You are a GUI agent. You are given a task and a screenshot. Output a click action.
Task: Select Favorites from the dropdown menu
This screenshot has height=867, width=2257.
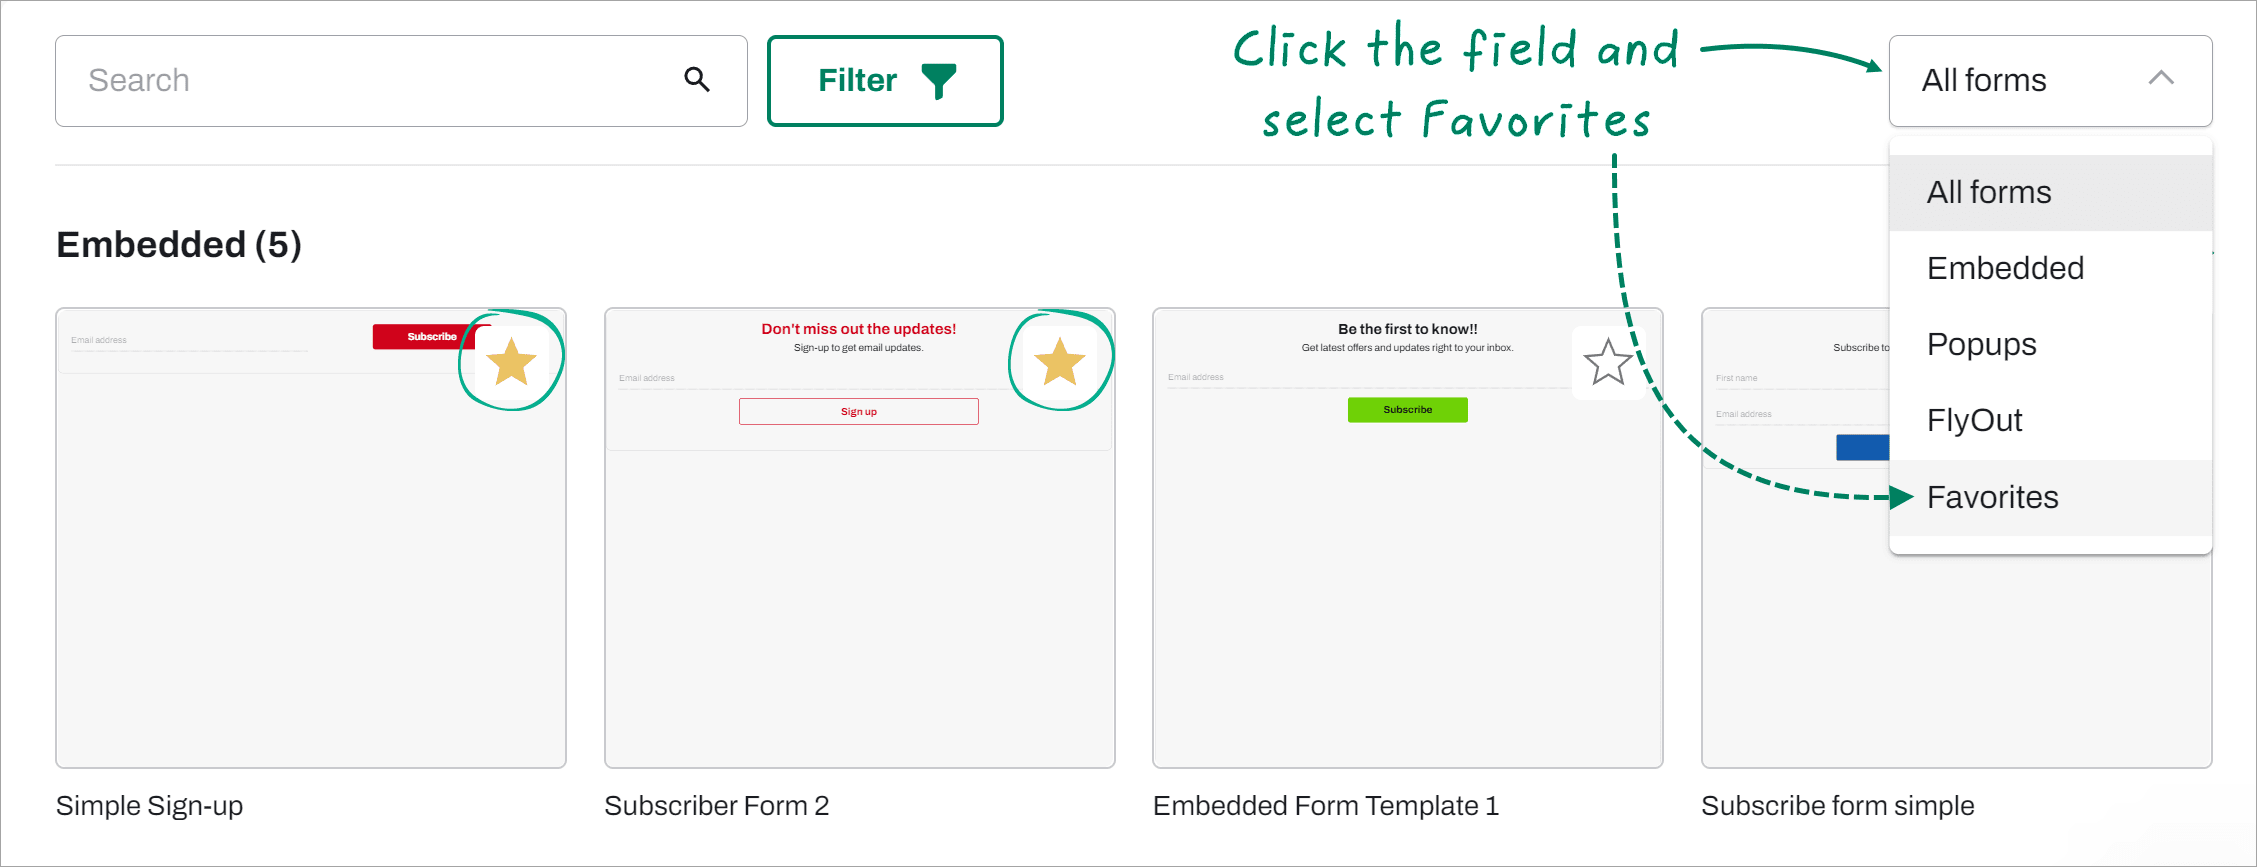tap(1992, 496)
